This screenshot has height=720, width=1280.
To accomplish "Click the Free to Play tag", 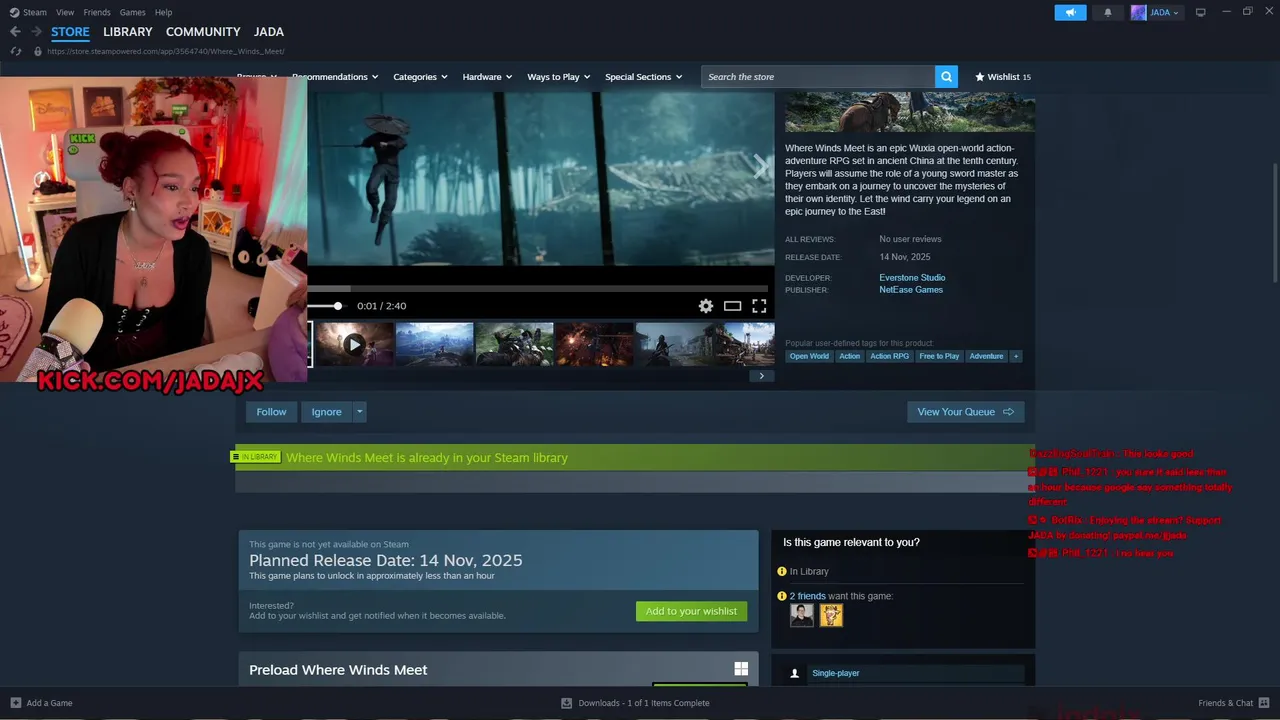I will [x=939, y=356].
